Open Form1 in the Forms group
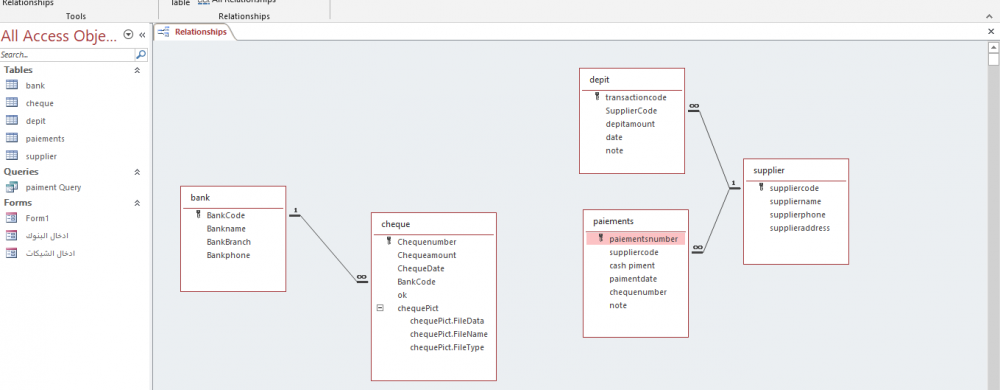Screen dimensions: 1000x390 [37, 218]
